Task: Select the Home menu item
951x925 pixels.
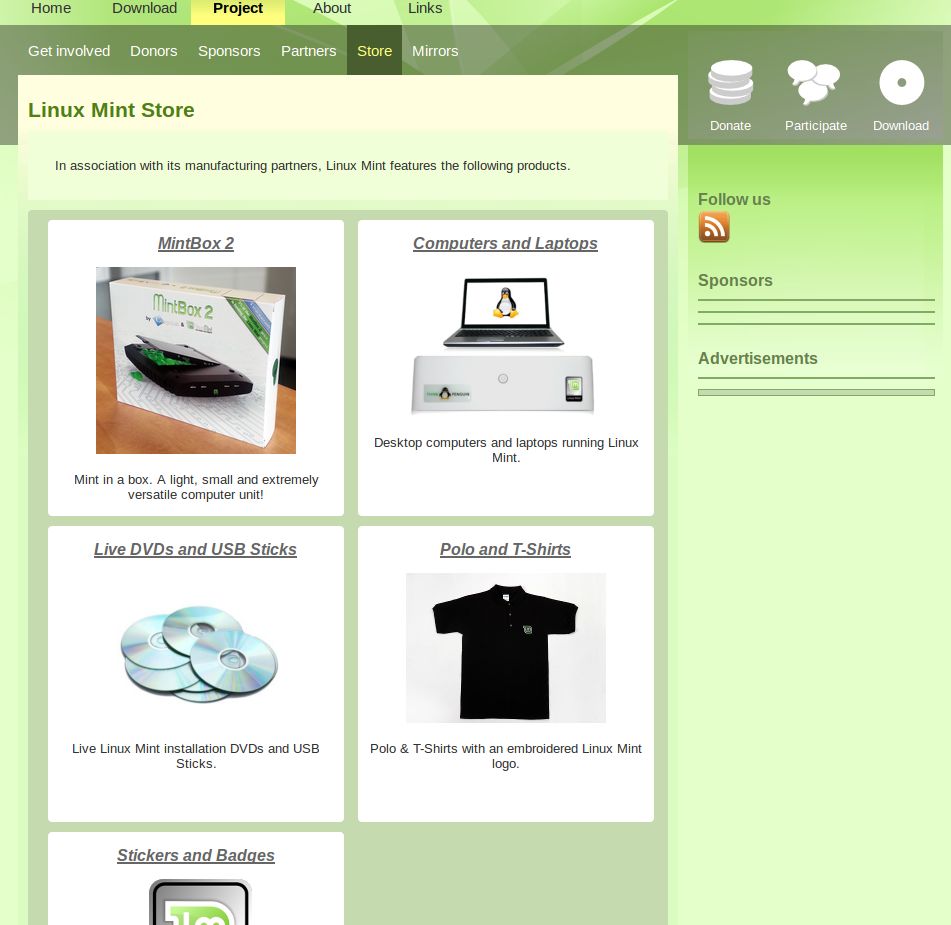Action: point(51,9)
